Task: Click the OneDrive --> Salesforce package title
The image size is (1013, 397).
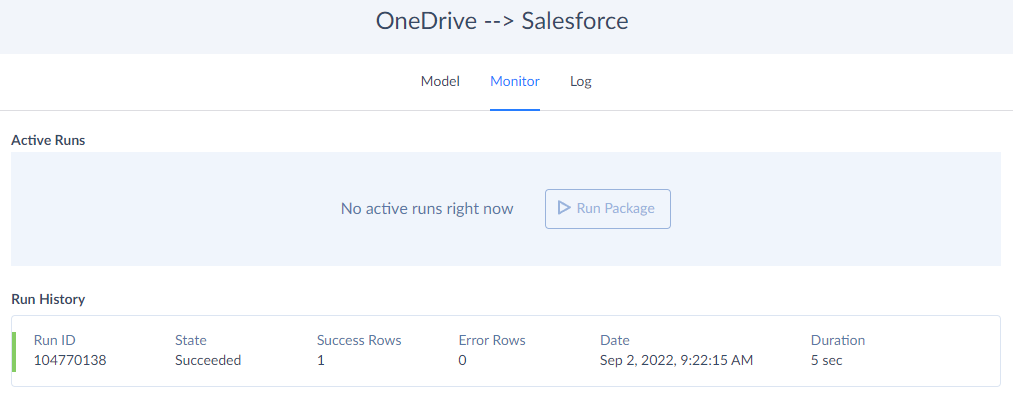Action: pyautogui.click(x=502, y=21)
